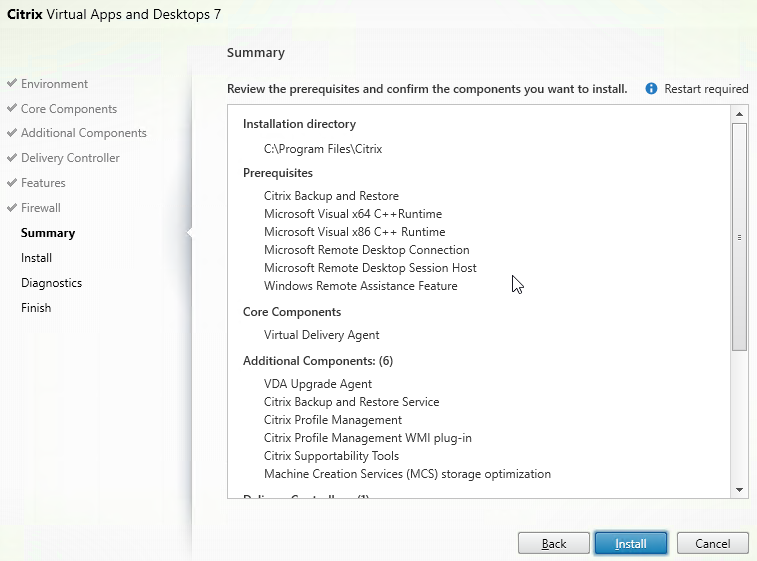Click Virtual Delivery Agent entry
Viewport: 757px width, 561px height.
pyautogui.click(x=322, y=335)
